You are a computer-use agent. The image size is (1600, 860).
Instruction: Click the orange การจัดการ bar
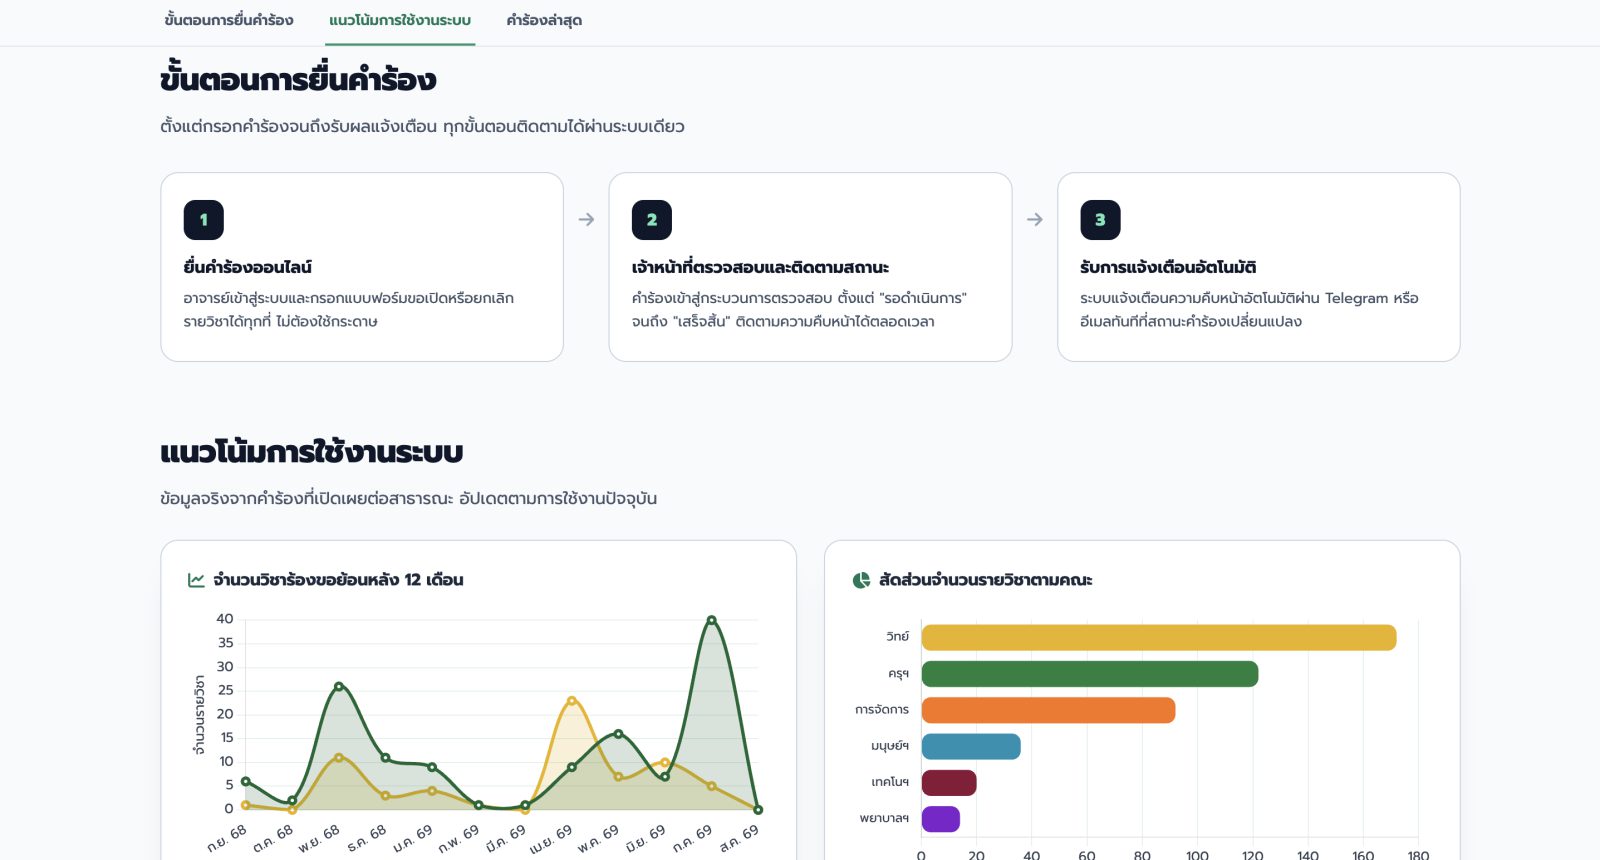coord(1048,710)
